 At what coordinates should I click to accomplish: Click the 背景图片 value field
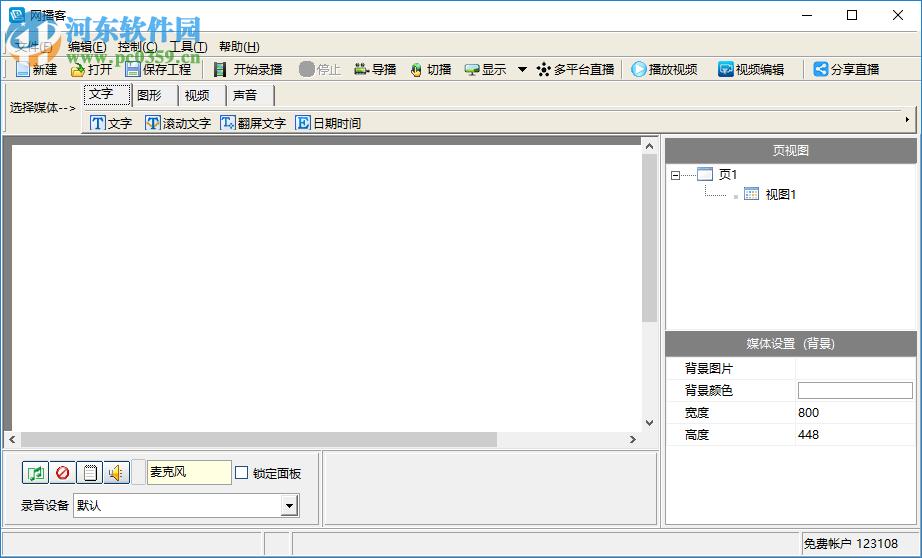pos(856,369)
